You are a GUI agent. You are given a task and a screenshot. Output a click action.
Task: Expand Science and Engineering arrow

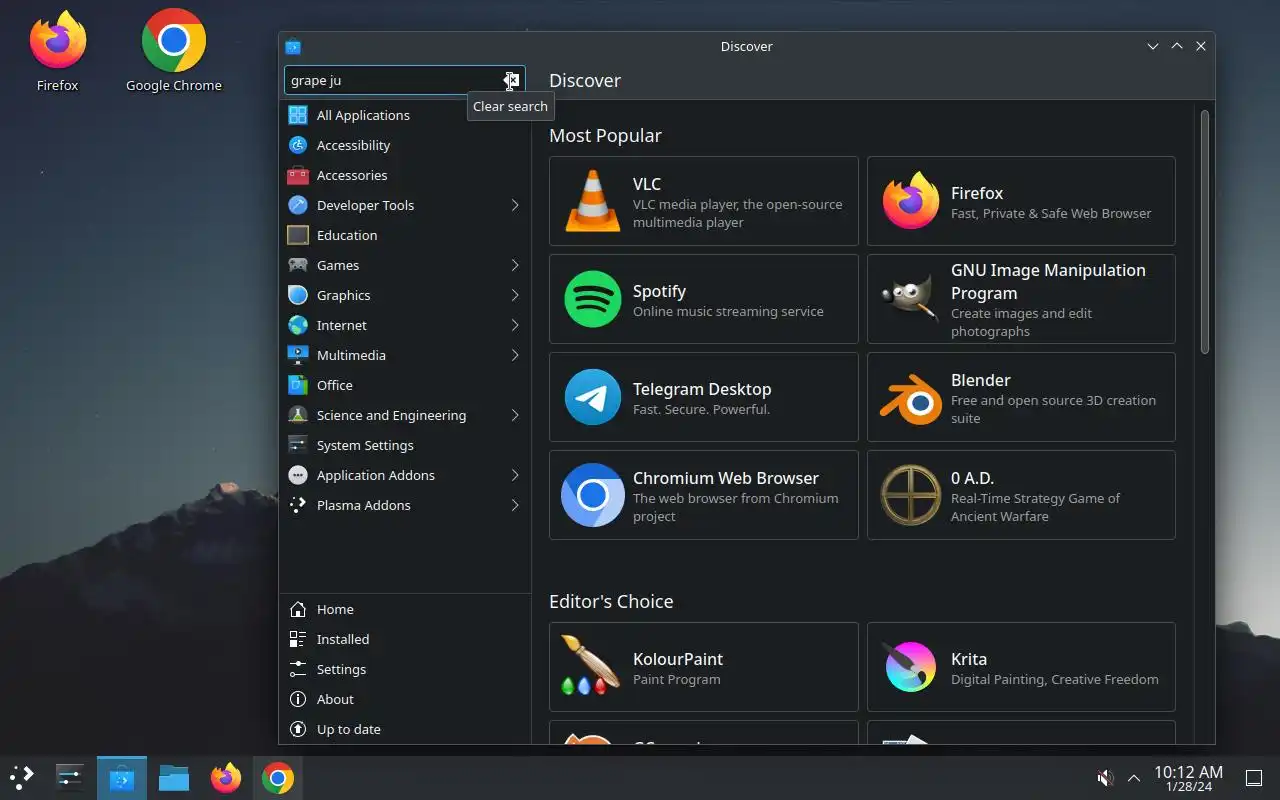coord(515,415)
